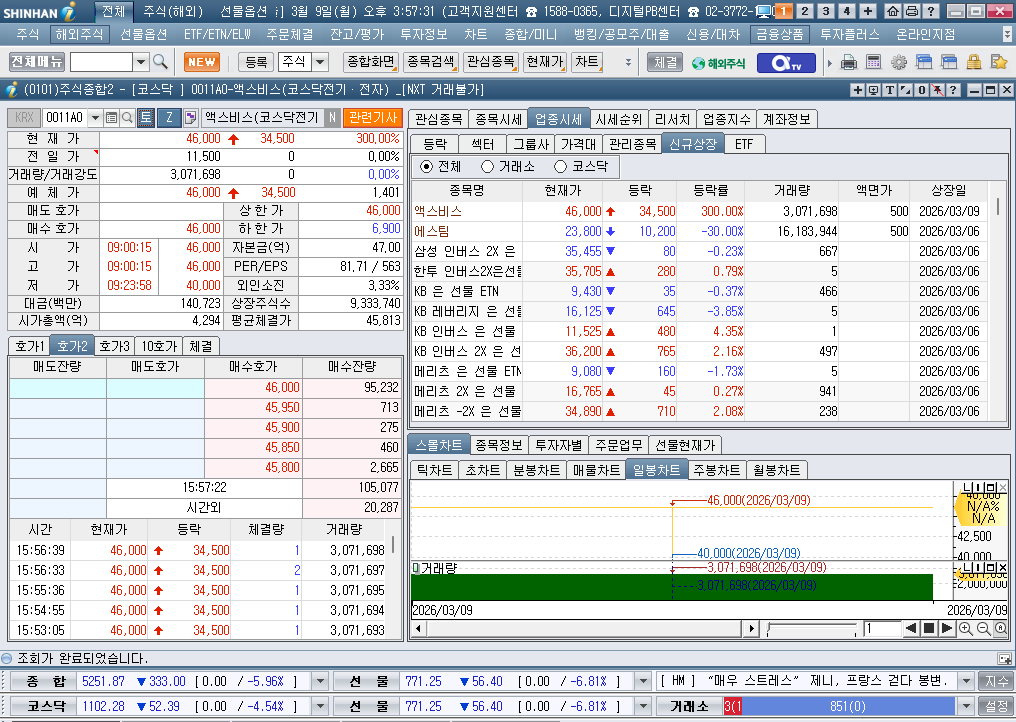Viewport: 1016px width, 722px height.
Task: Click the question mark help icon in title bar
Action: click(930, 11)
